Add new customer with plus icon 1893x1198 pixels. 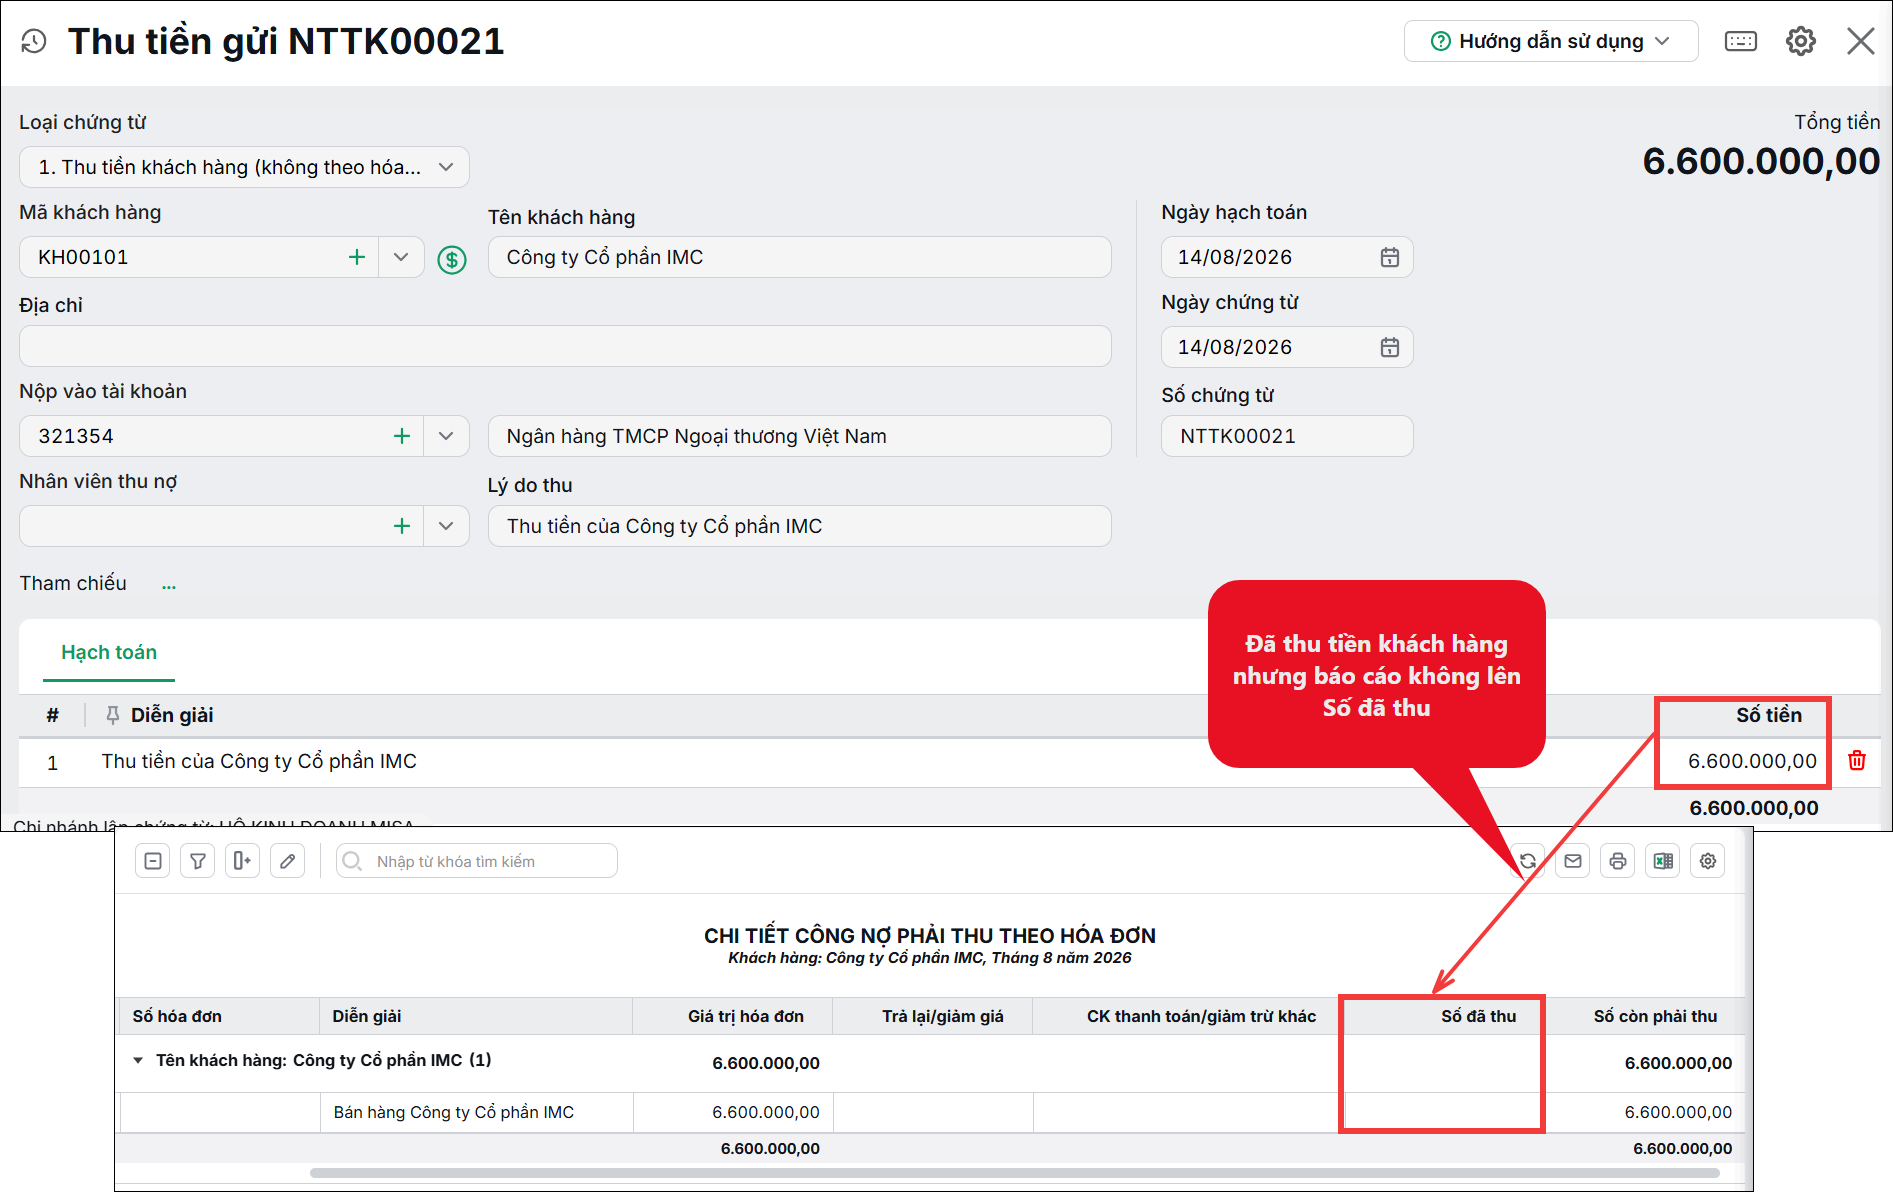coord(357,257)
